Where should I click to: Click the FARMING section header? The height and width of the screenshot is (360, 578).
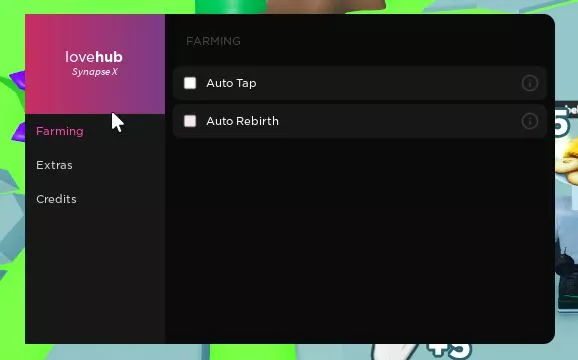pos(213,41)
